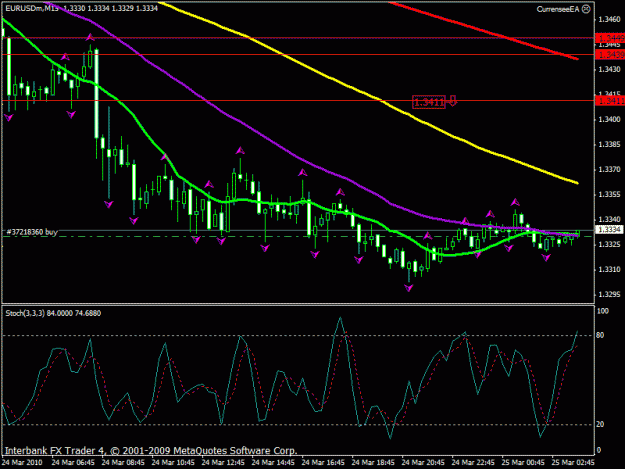Click the CurrenseeEA smiley face icon
This screenshot has height=469, width=625.
(586, 9)
